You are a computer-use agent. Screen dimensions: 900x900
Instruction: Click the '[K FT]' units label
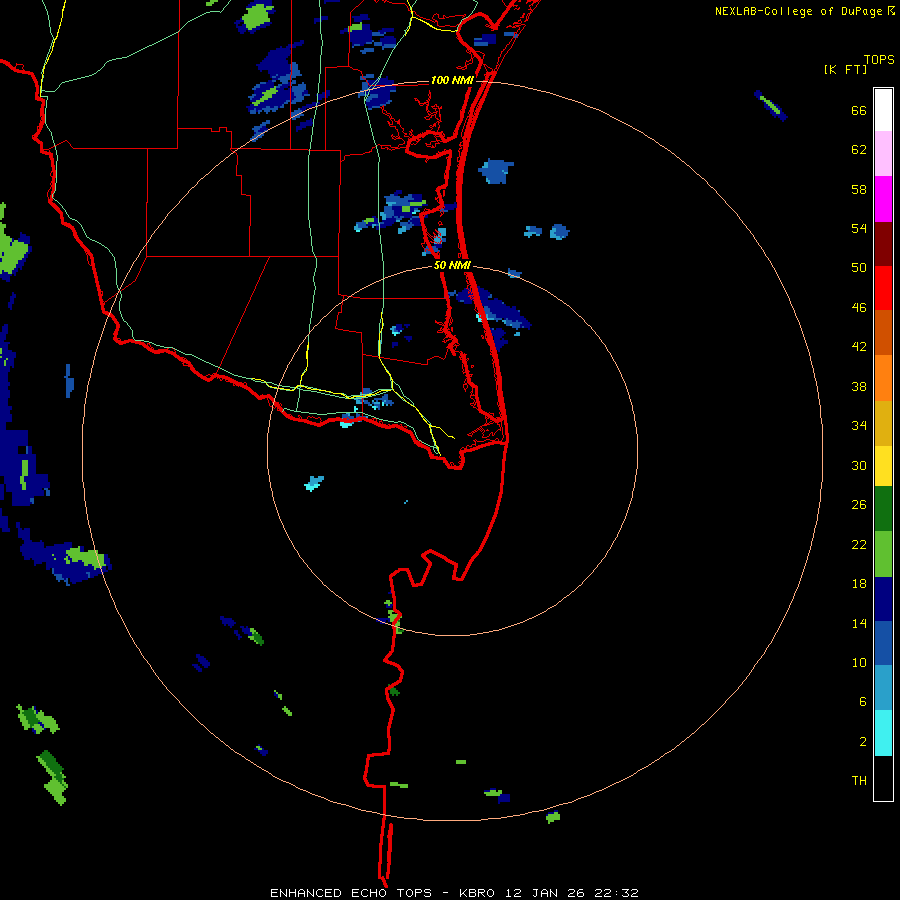coord(845,69)
